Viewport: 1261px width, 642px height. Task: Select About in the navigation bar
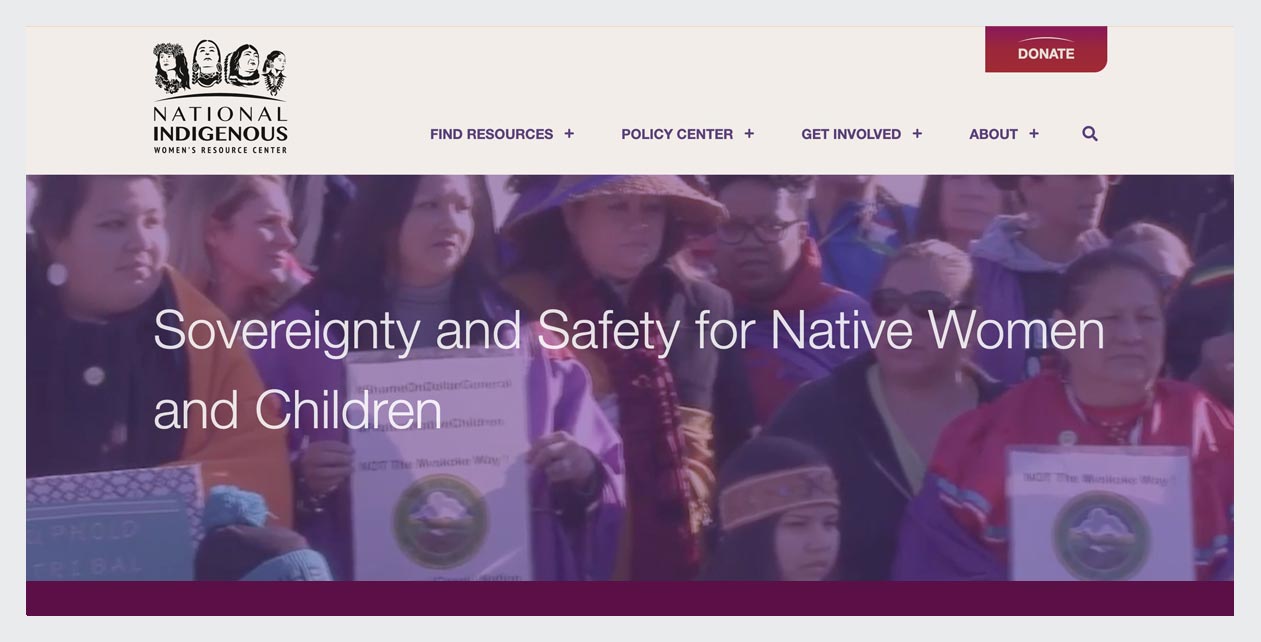tap(993, 134)
